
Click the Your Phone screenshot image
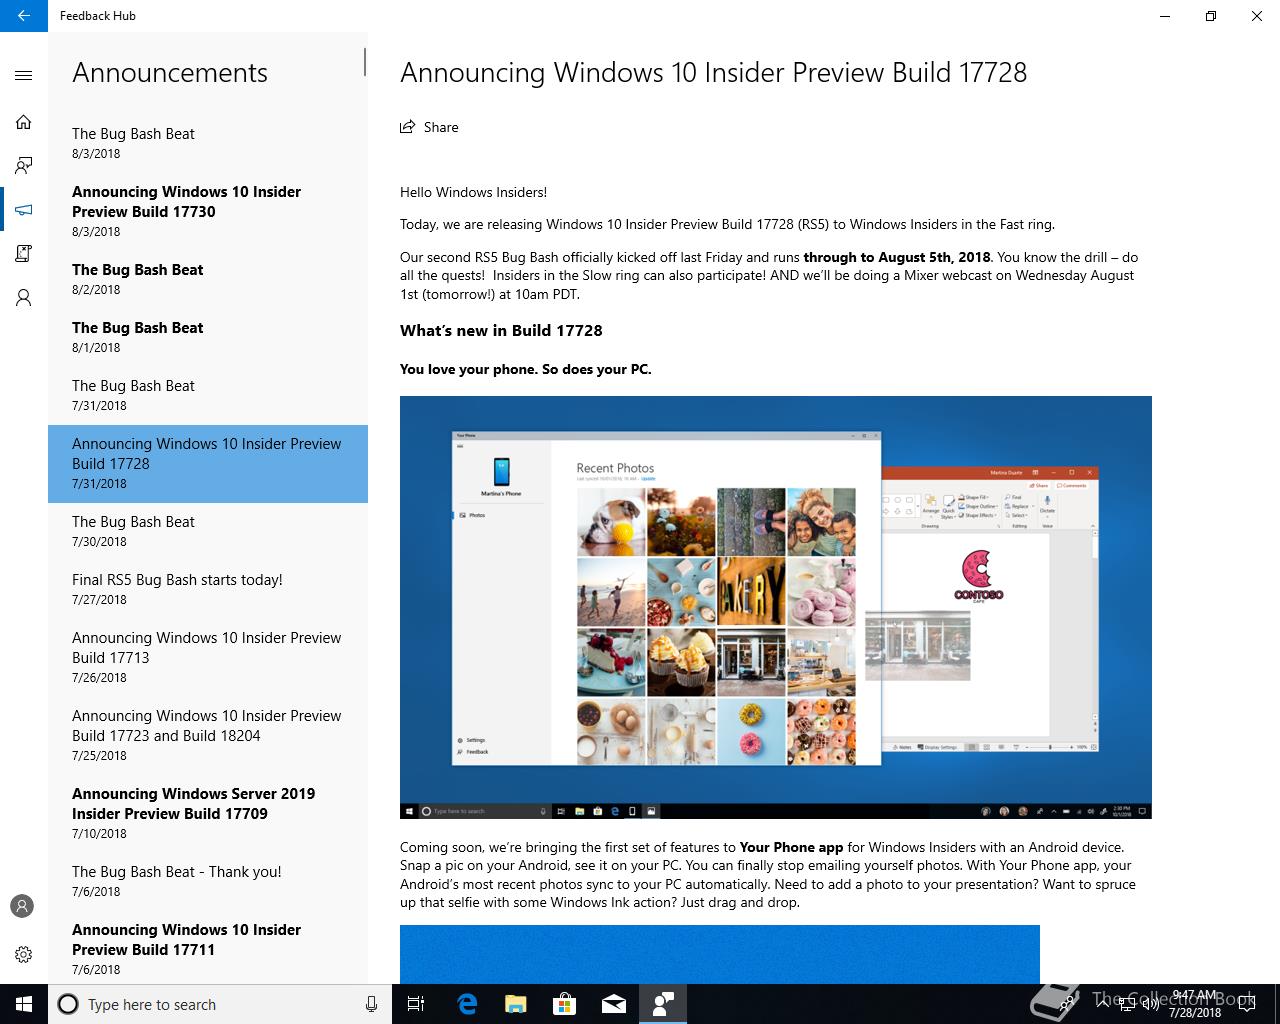(776, 607)
